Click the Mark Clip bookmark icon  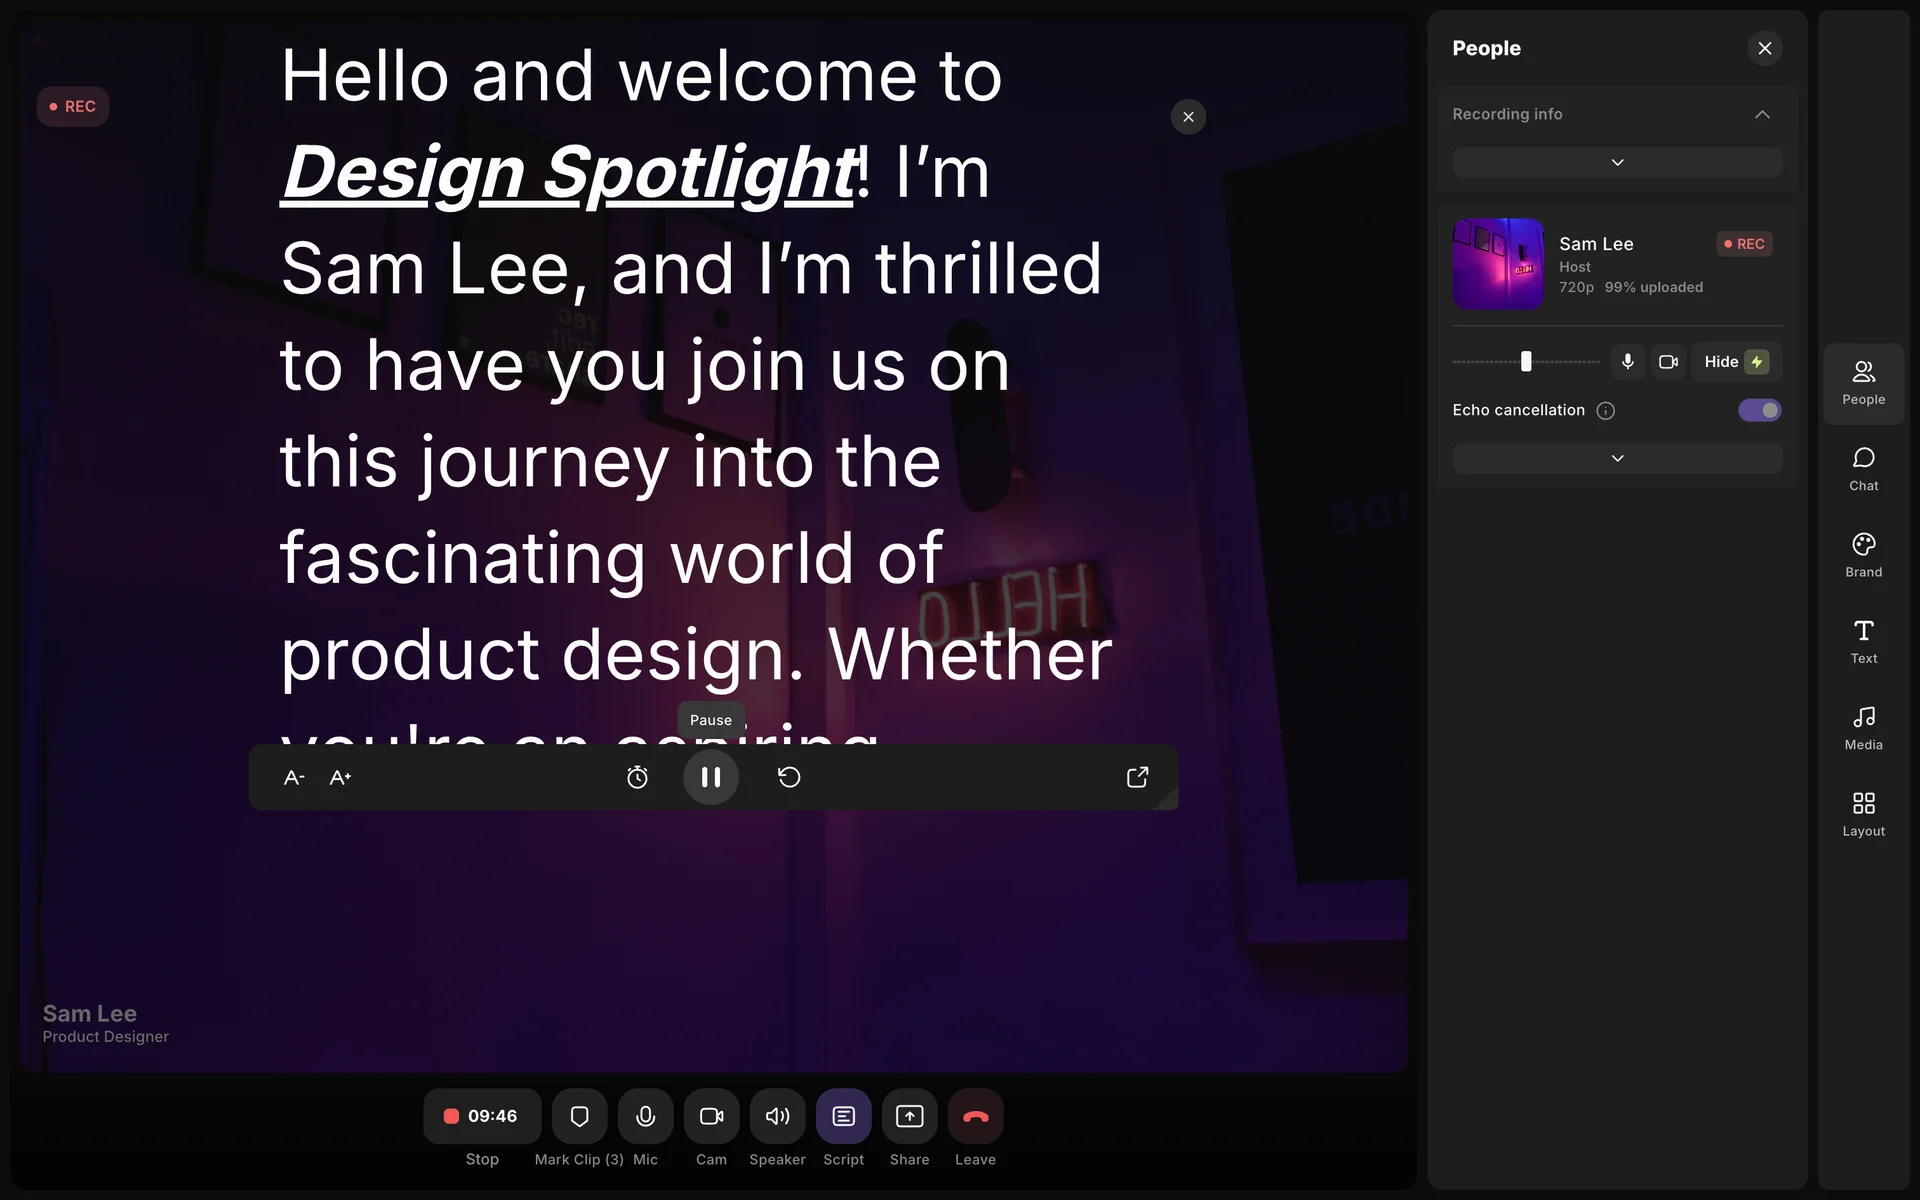coord(579,1116)
